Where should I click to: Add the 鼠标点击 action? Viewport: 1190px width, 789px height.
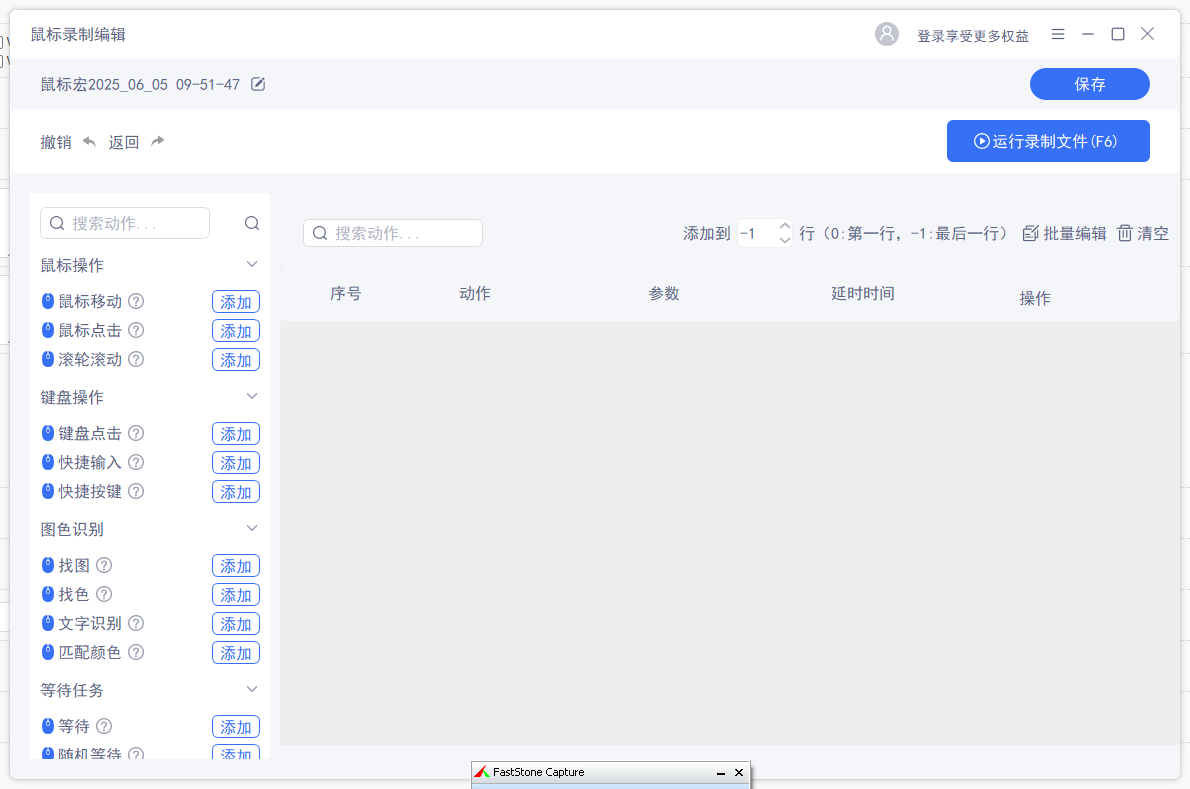click(236, 331)
